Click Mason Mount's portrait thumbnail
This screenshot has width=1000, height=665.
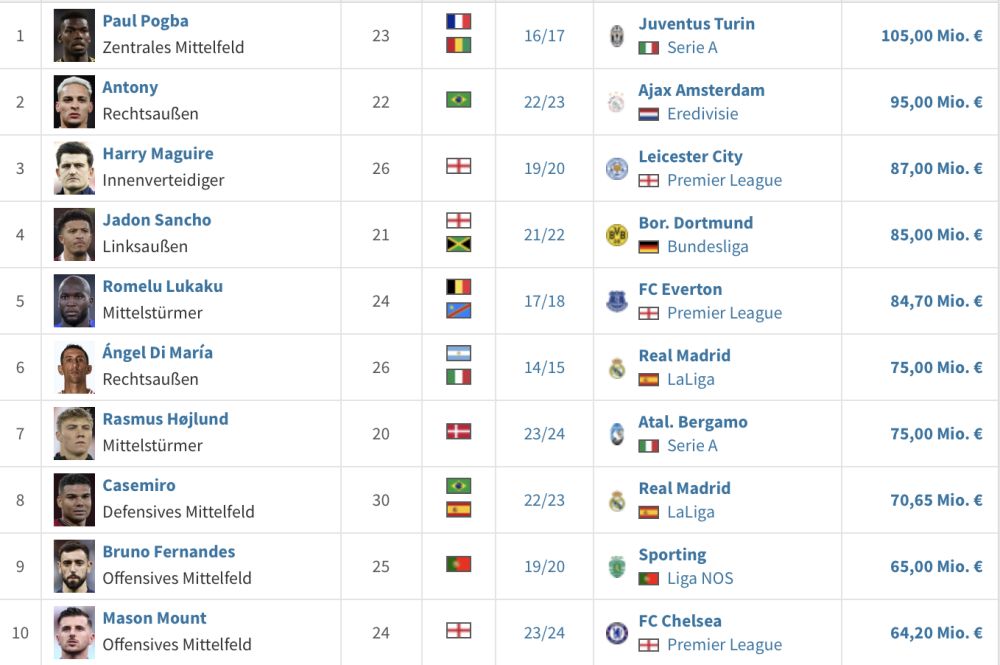tap(74, 633)
